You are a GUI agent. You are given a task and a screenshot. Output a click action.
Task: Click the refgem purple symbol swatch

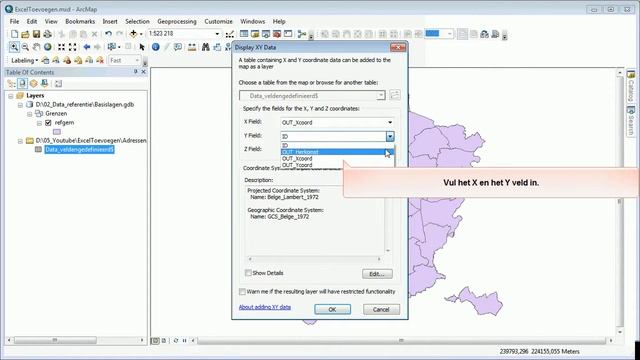(x=57, y=132)
